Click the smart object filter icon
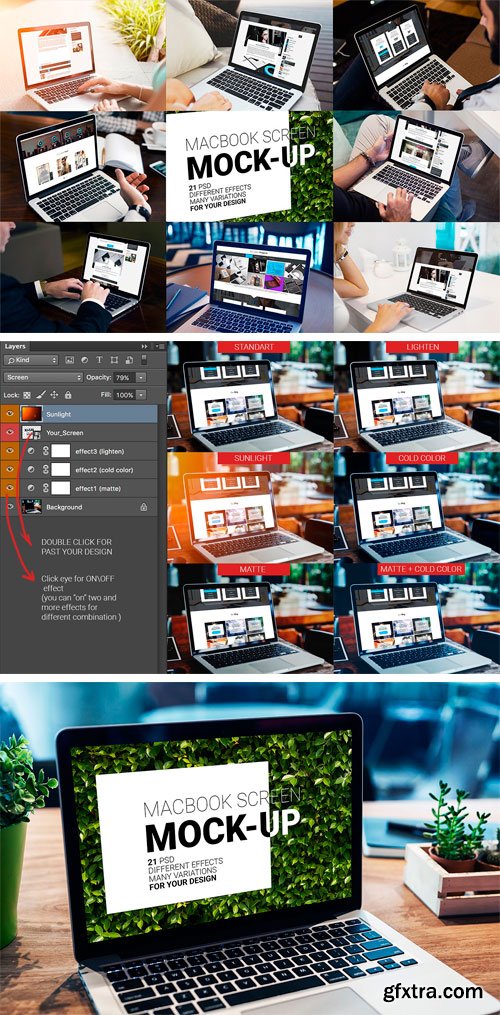This screenshot has height=1015, width=500. click(x=129, y=360)
